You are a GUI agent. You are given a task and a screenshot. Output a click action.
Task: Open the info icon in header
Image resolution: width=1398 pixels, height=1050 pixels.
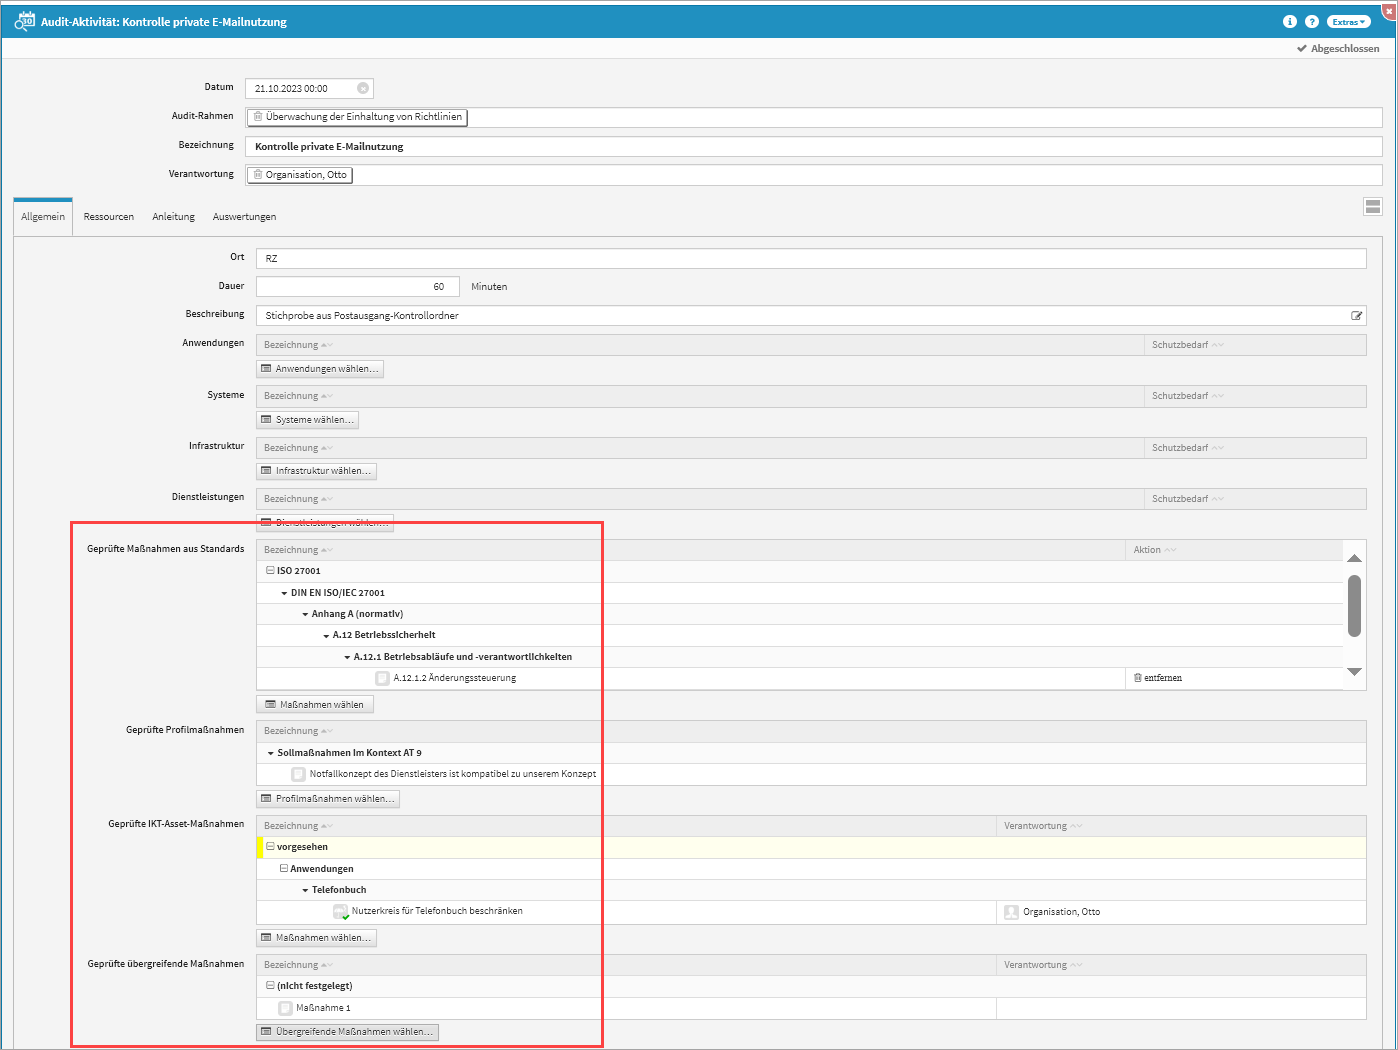click(x=1289, y=21)
